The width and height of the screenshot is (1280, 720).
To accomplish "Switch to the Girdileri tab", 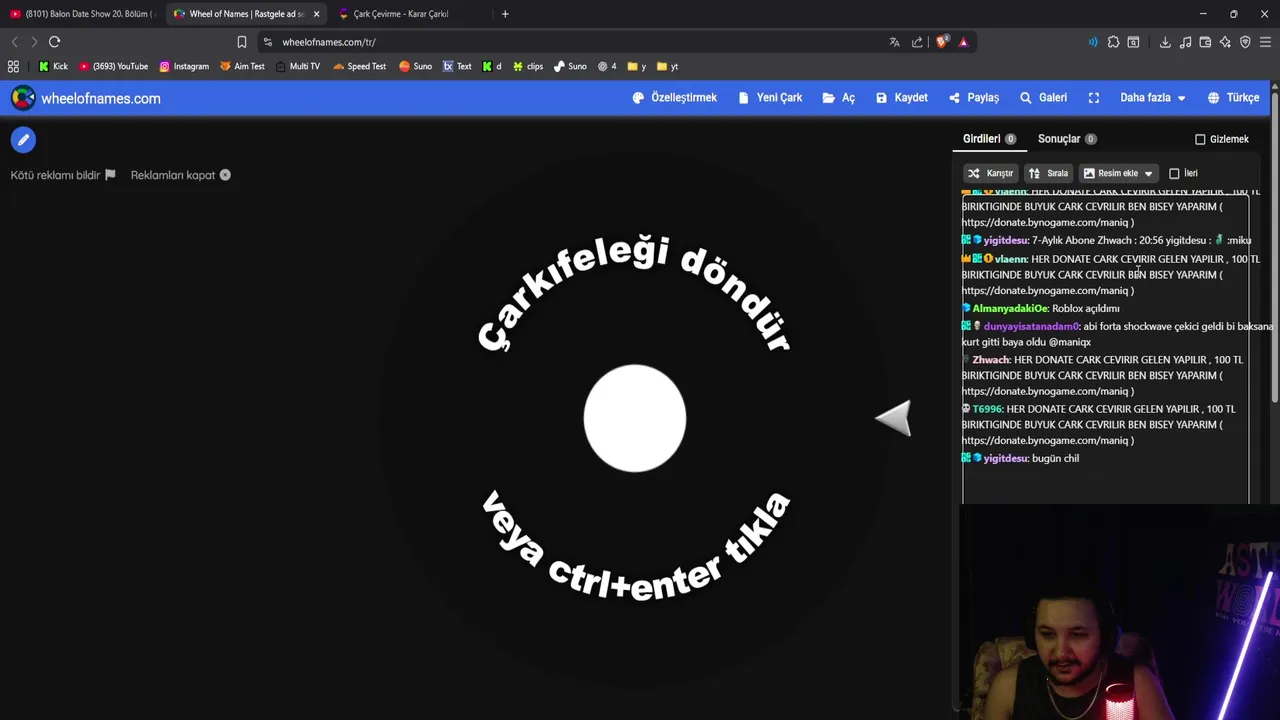I will (x=989, y=139).
